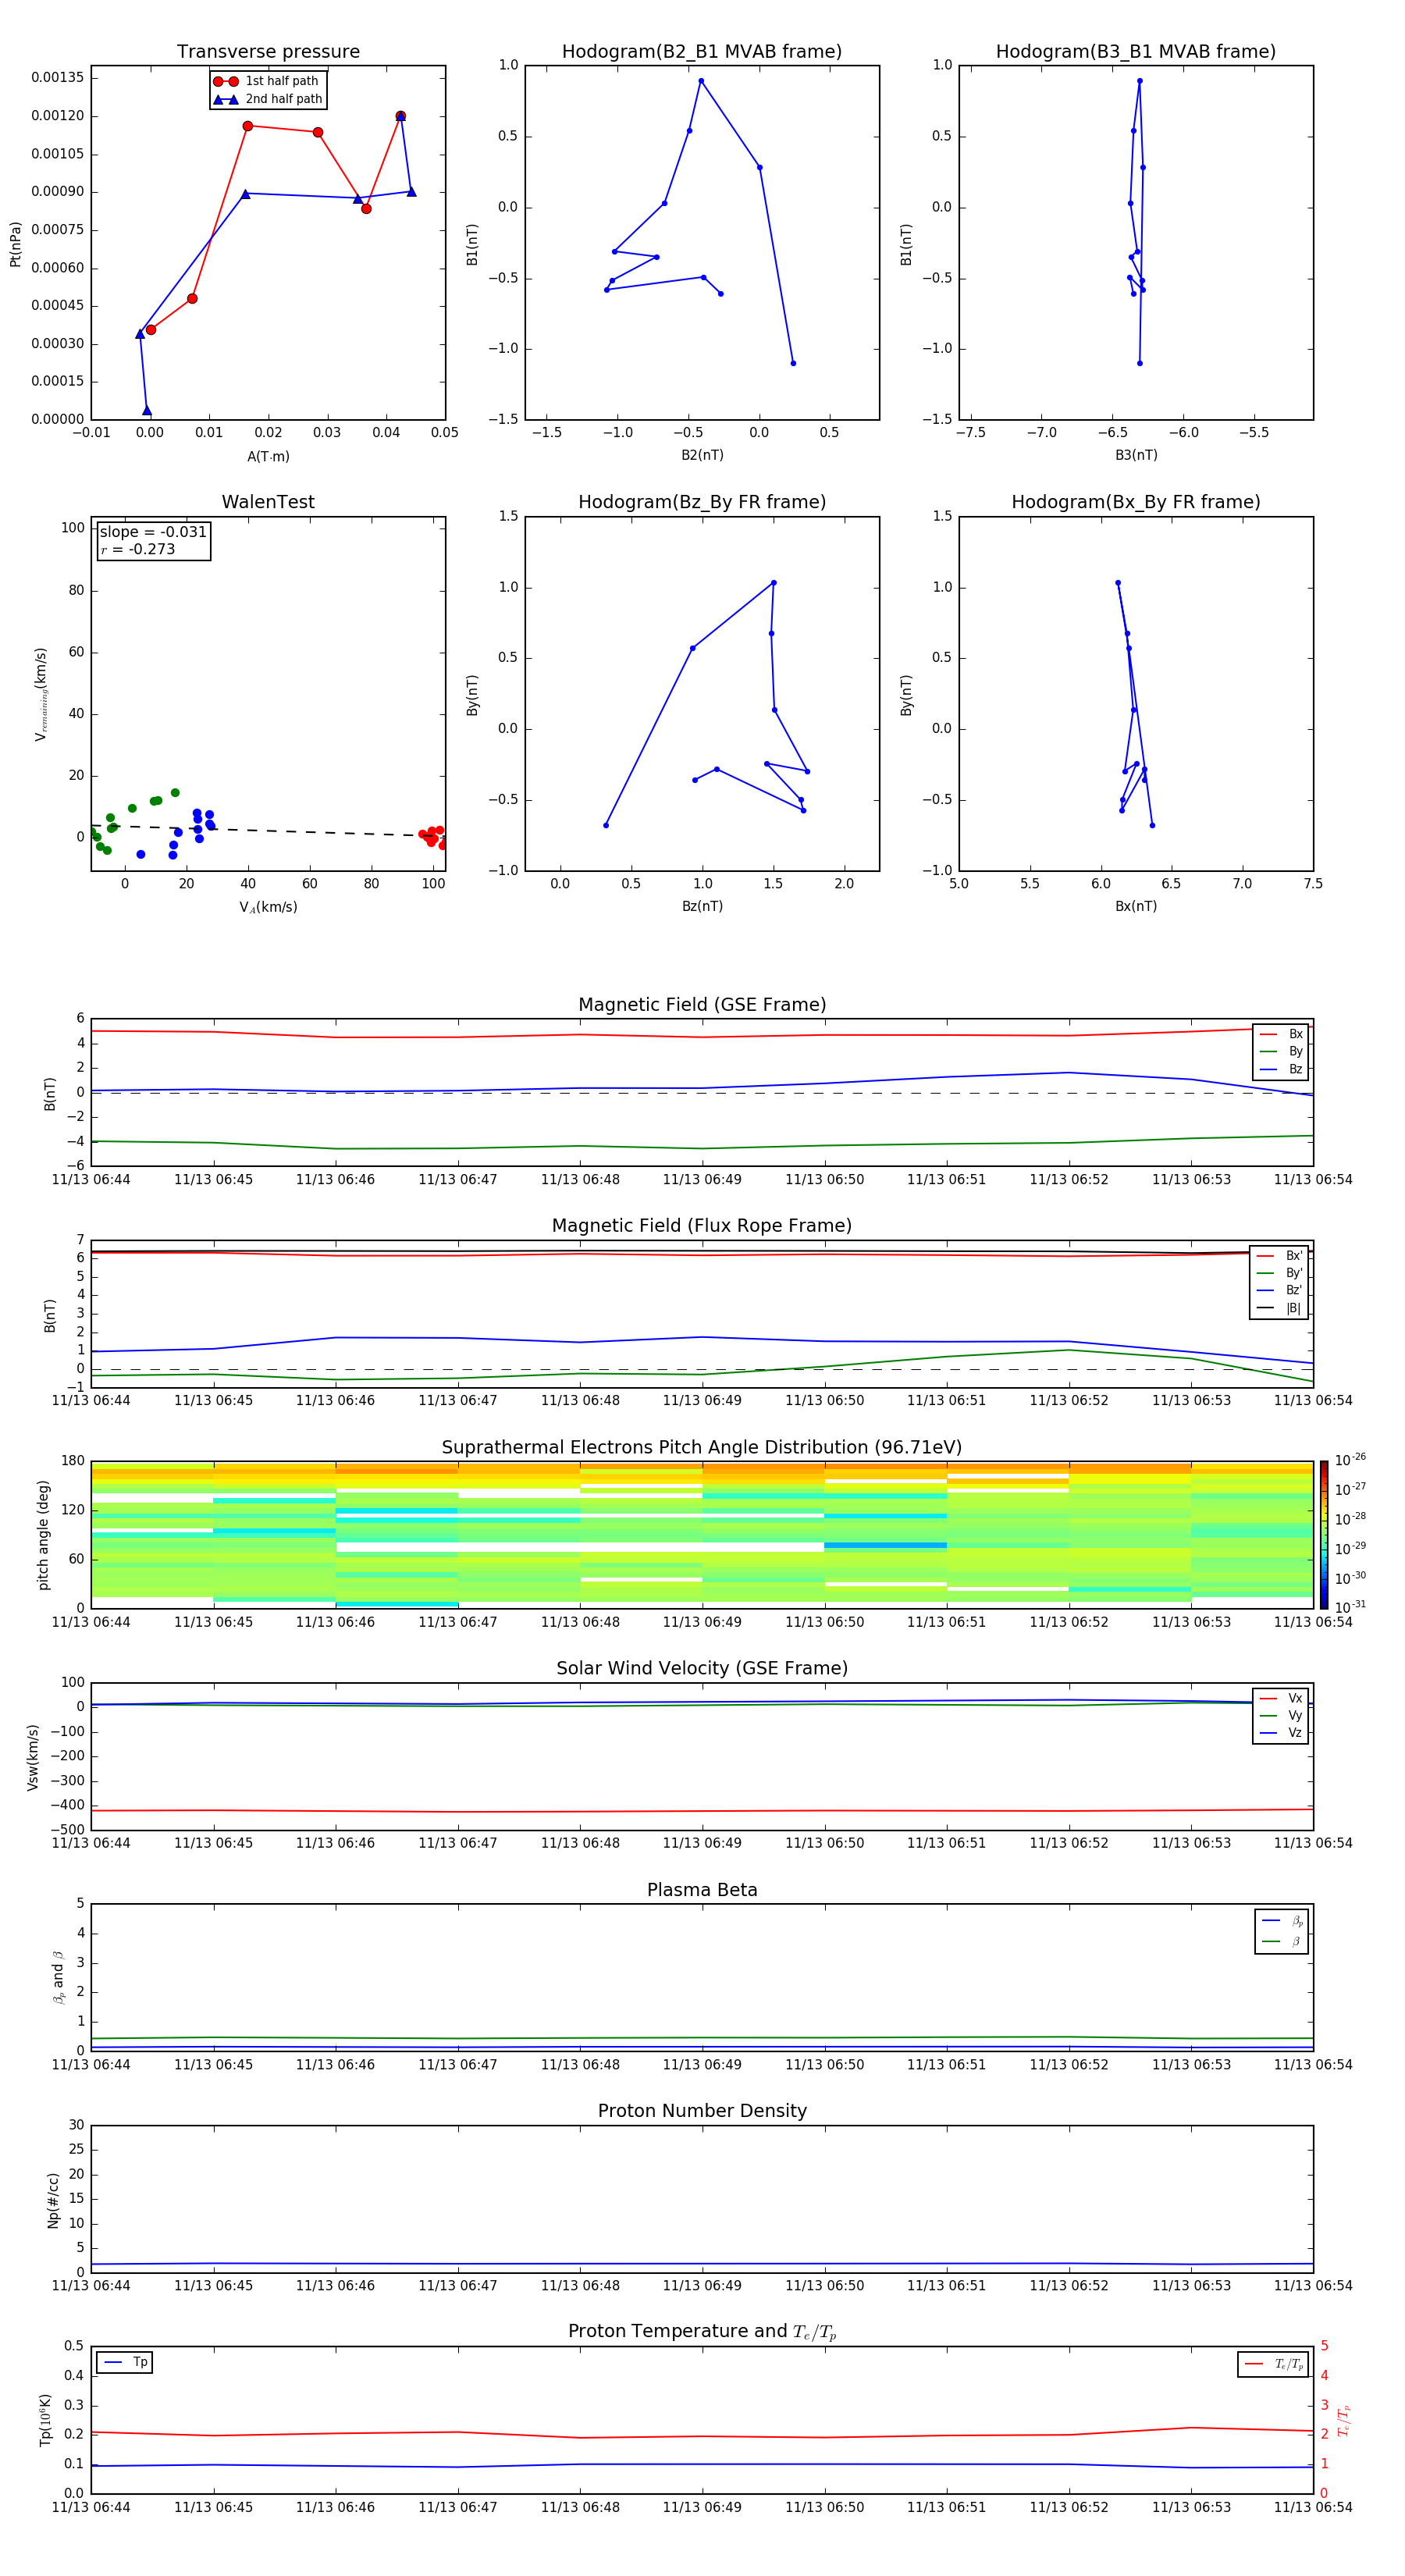Click the 'Np(#/cc)' axis label

[x=53, y=2199]
